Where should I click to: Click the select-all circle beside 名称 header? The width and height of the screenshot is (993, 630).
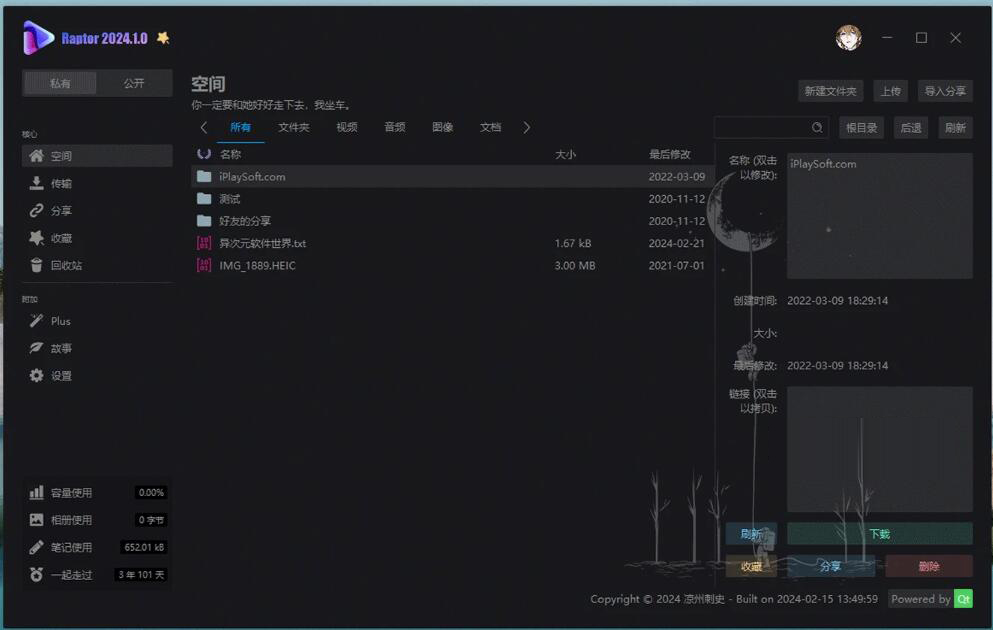203,153
